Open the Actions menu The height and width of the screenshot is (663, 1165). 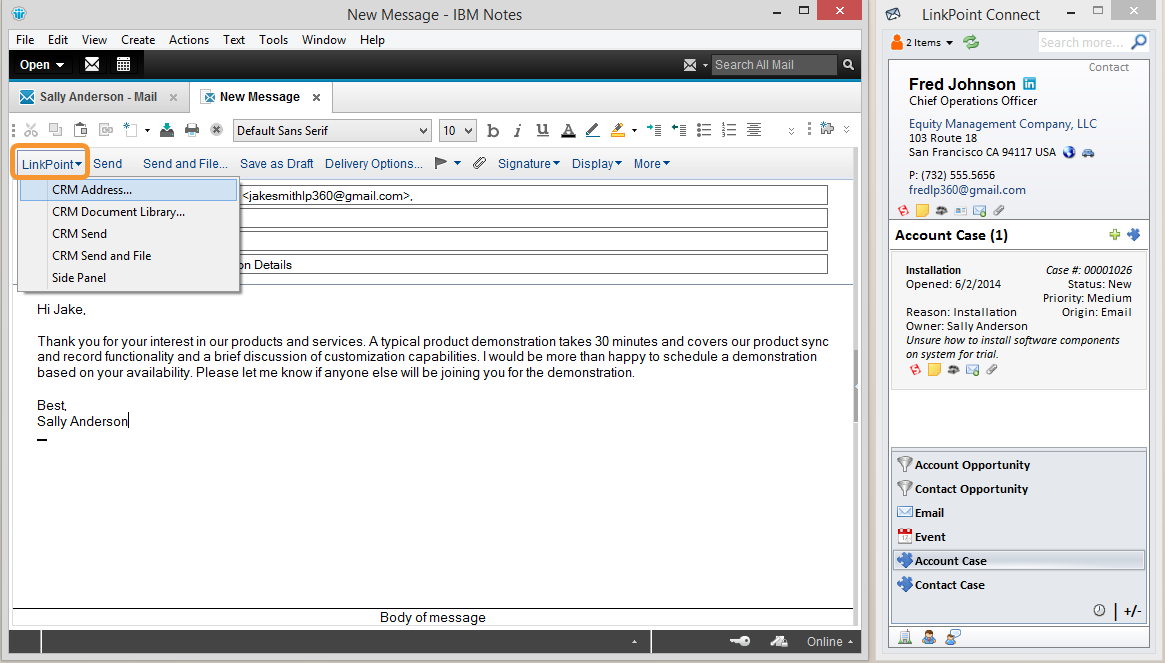(189, 40)
